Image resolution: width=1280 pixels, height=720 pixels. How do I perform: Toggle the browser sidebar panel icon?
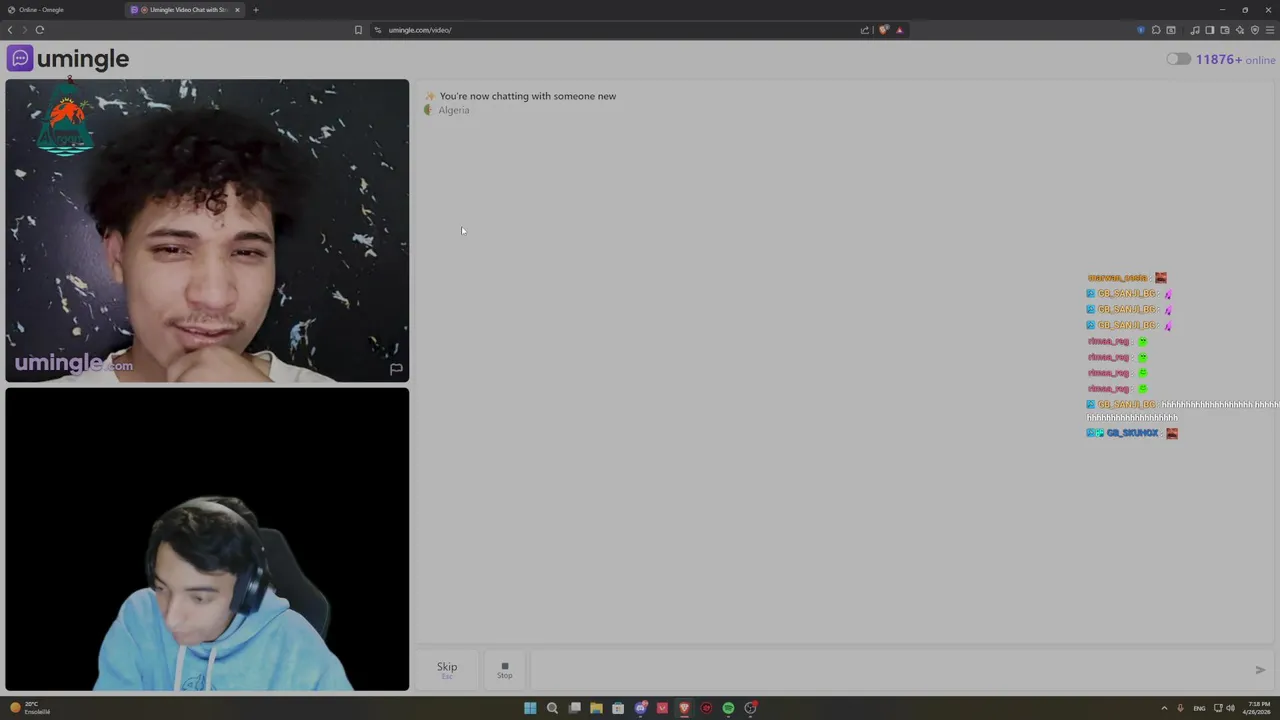[x=1209, y=30]
